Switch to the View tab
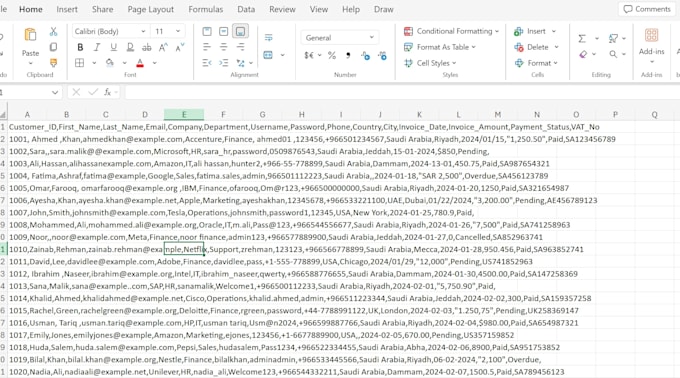Viewport: 680px width, 378px height. coord(319,9)
